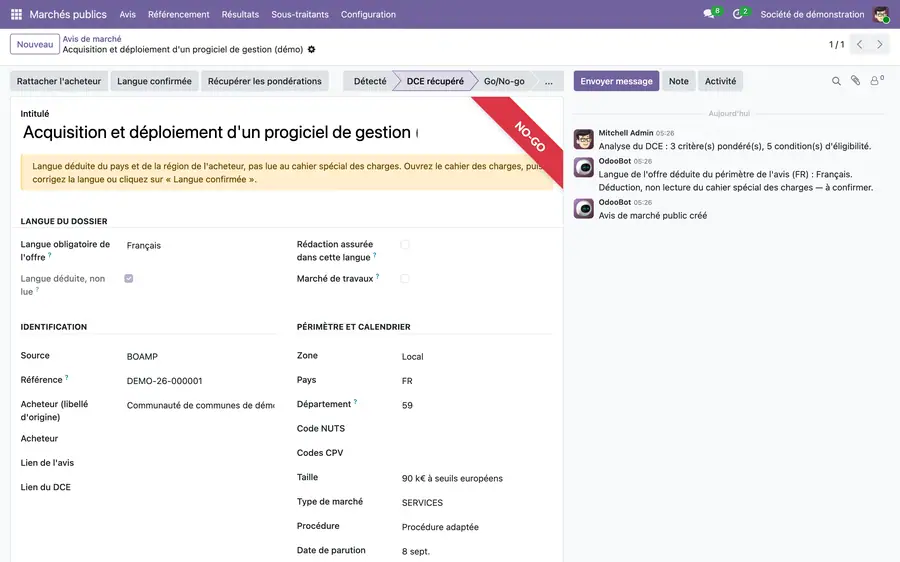Click Langue confirmée button
The image size is (900, 562).
click(154, 81)
